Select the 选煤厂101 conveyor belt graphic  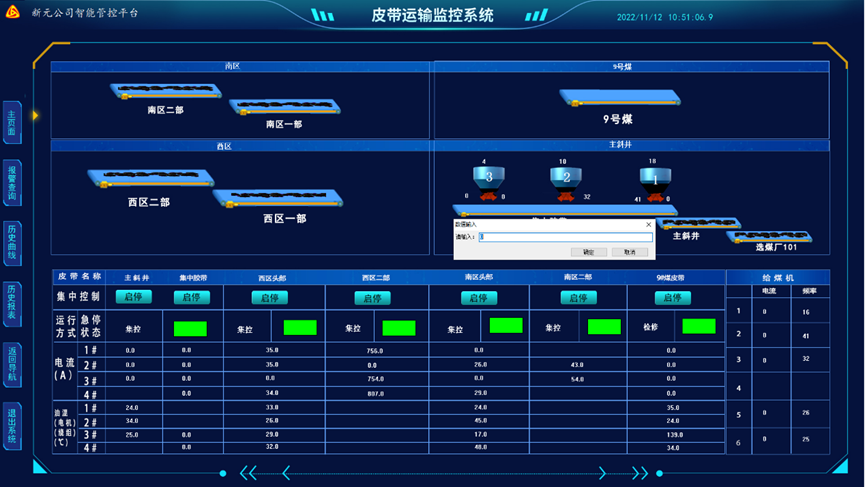pos(769,237)
